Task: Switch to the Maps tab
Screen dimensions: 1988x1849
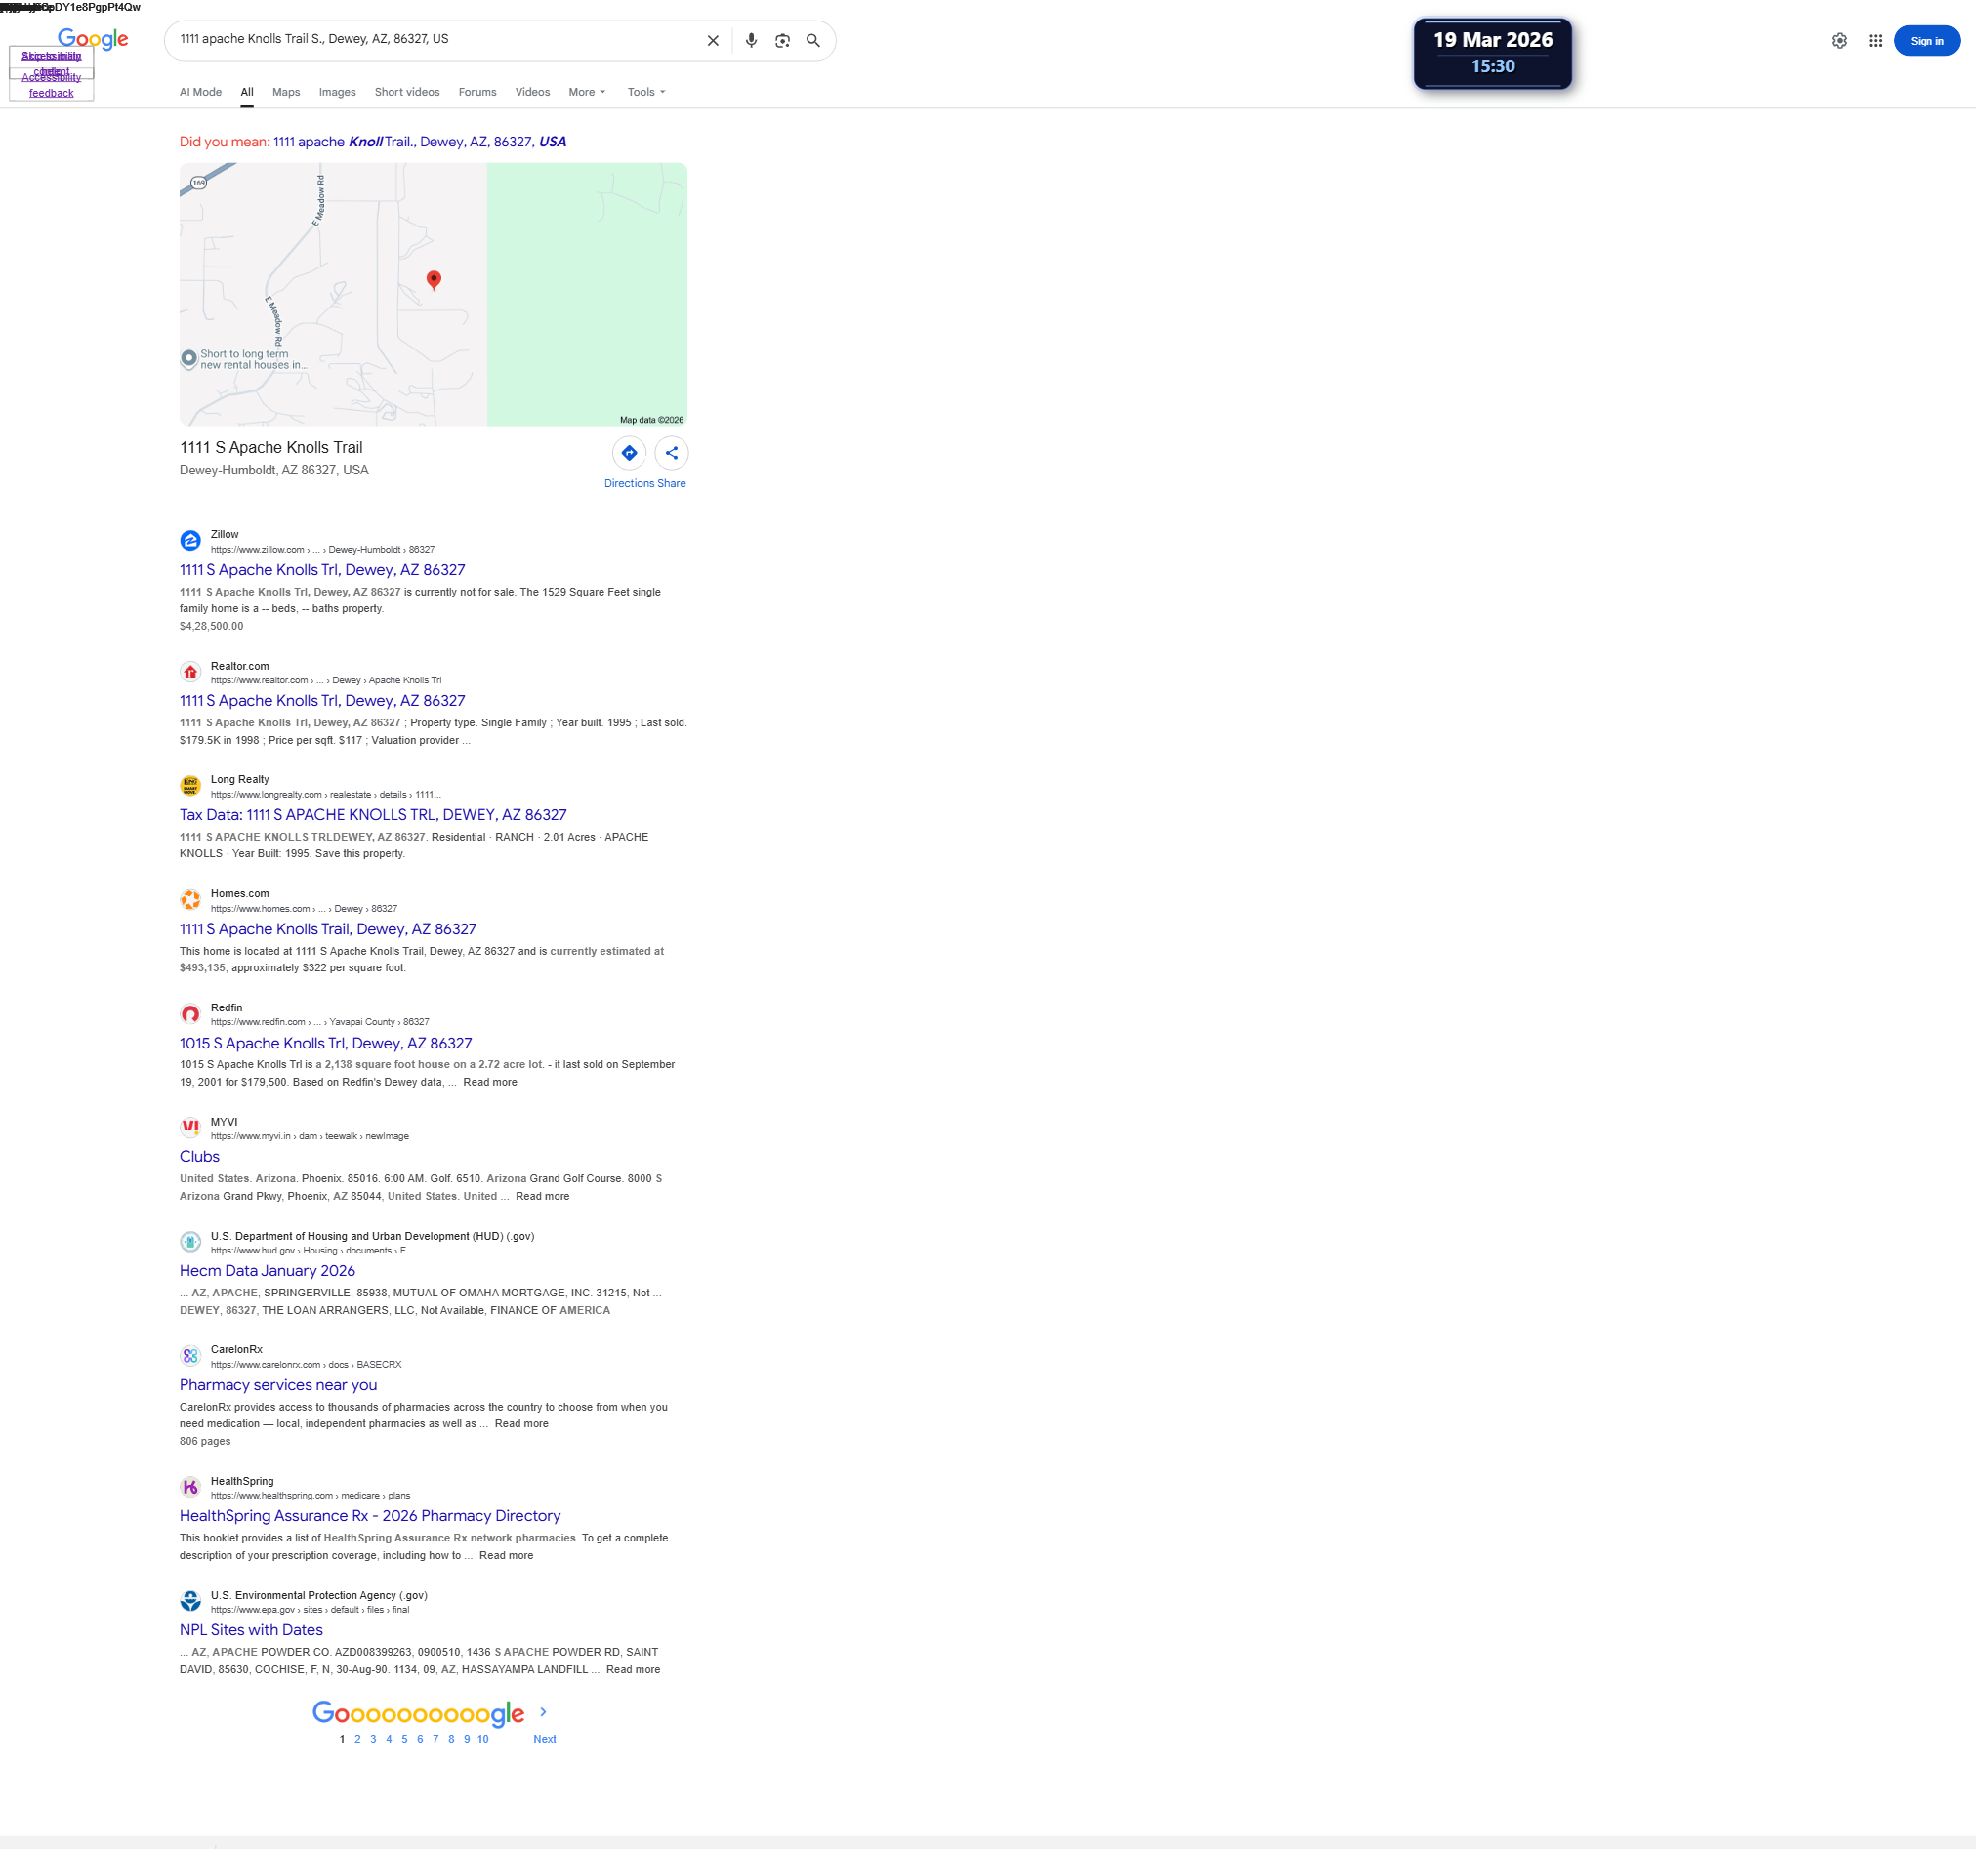Action: point(288,92)
